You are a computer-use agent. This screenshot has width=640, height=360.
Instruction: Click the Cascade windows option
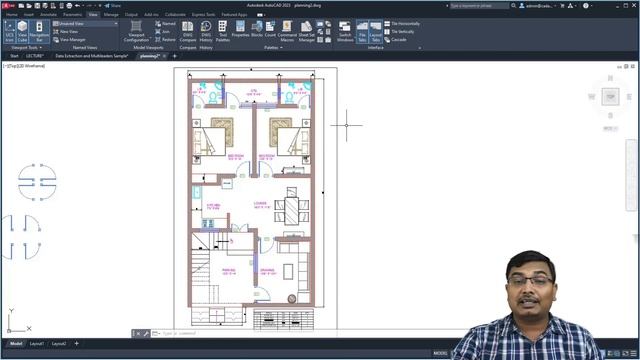point(396,40)
